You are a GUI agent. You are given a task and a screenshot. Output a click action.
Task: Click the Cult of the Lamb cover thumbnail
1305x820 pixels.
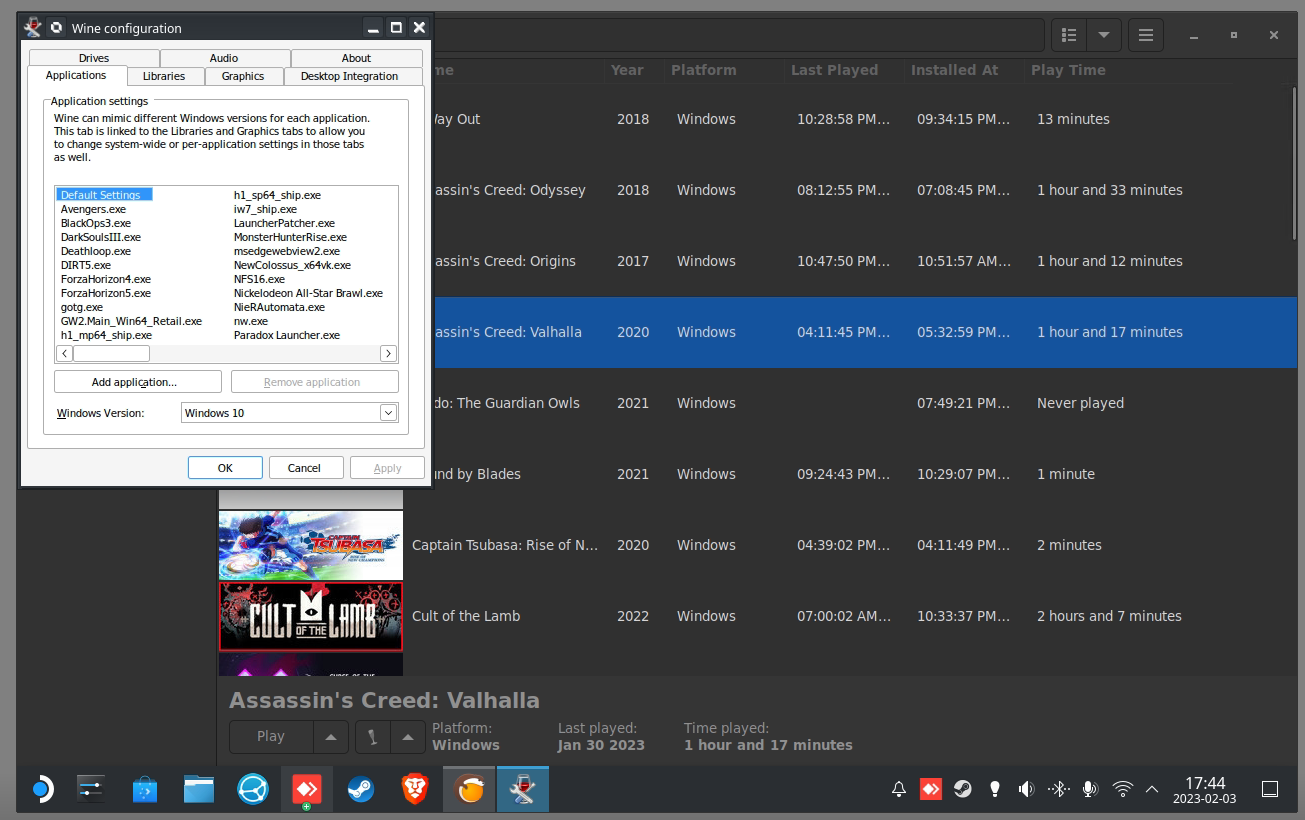[311, 616]
